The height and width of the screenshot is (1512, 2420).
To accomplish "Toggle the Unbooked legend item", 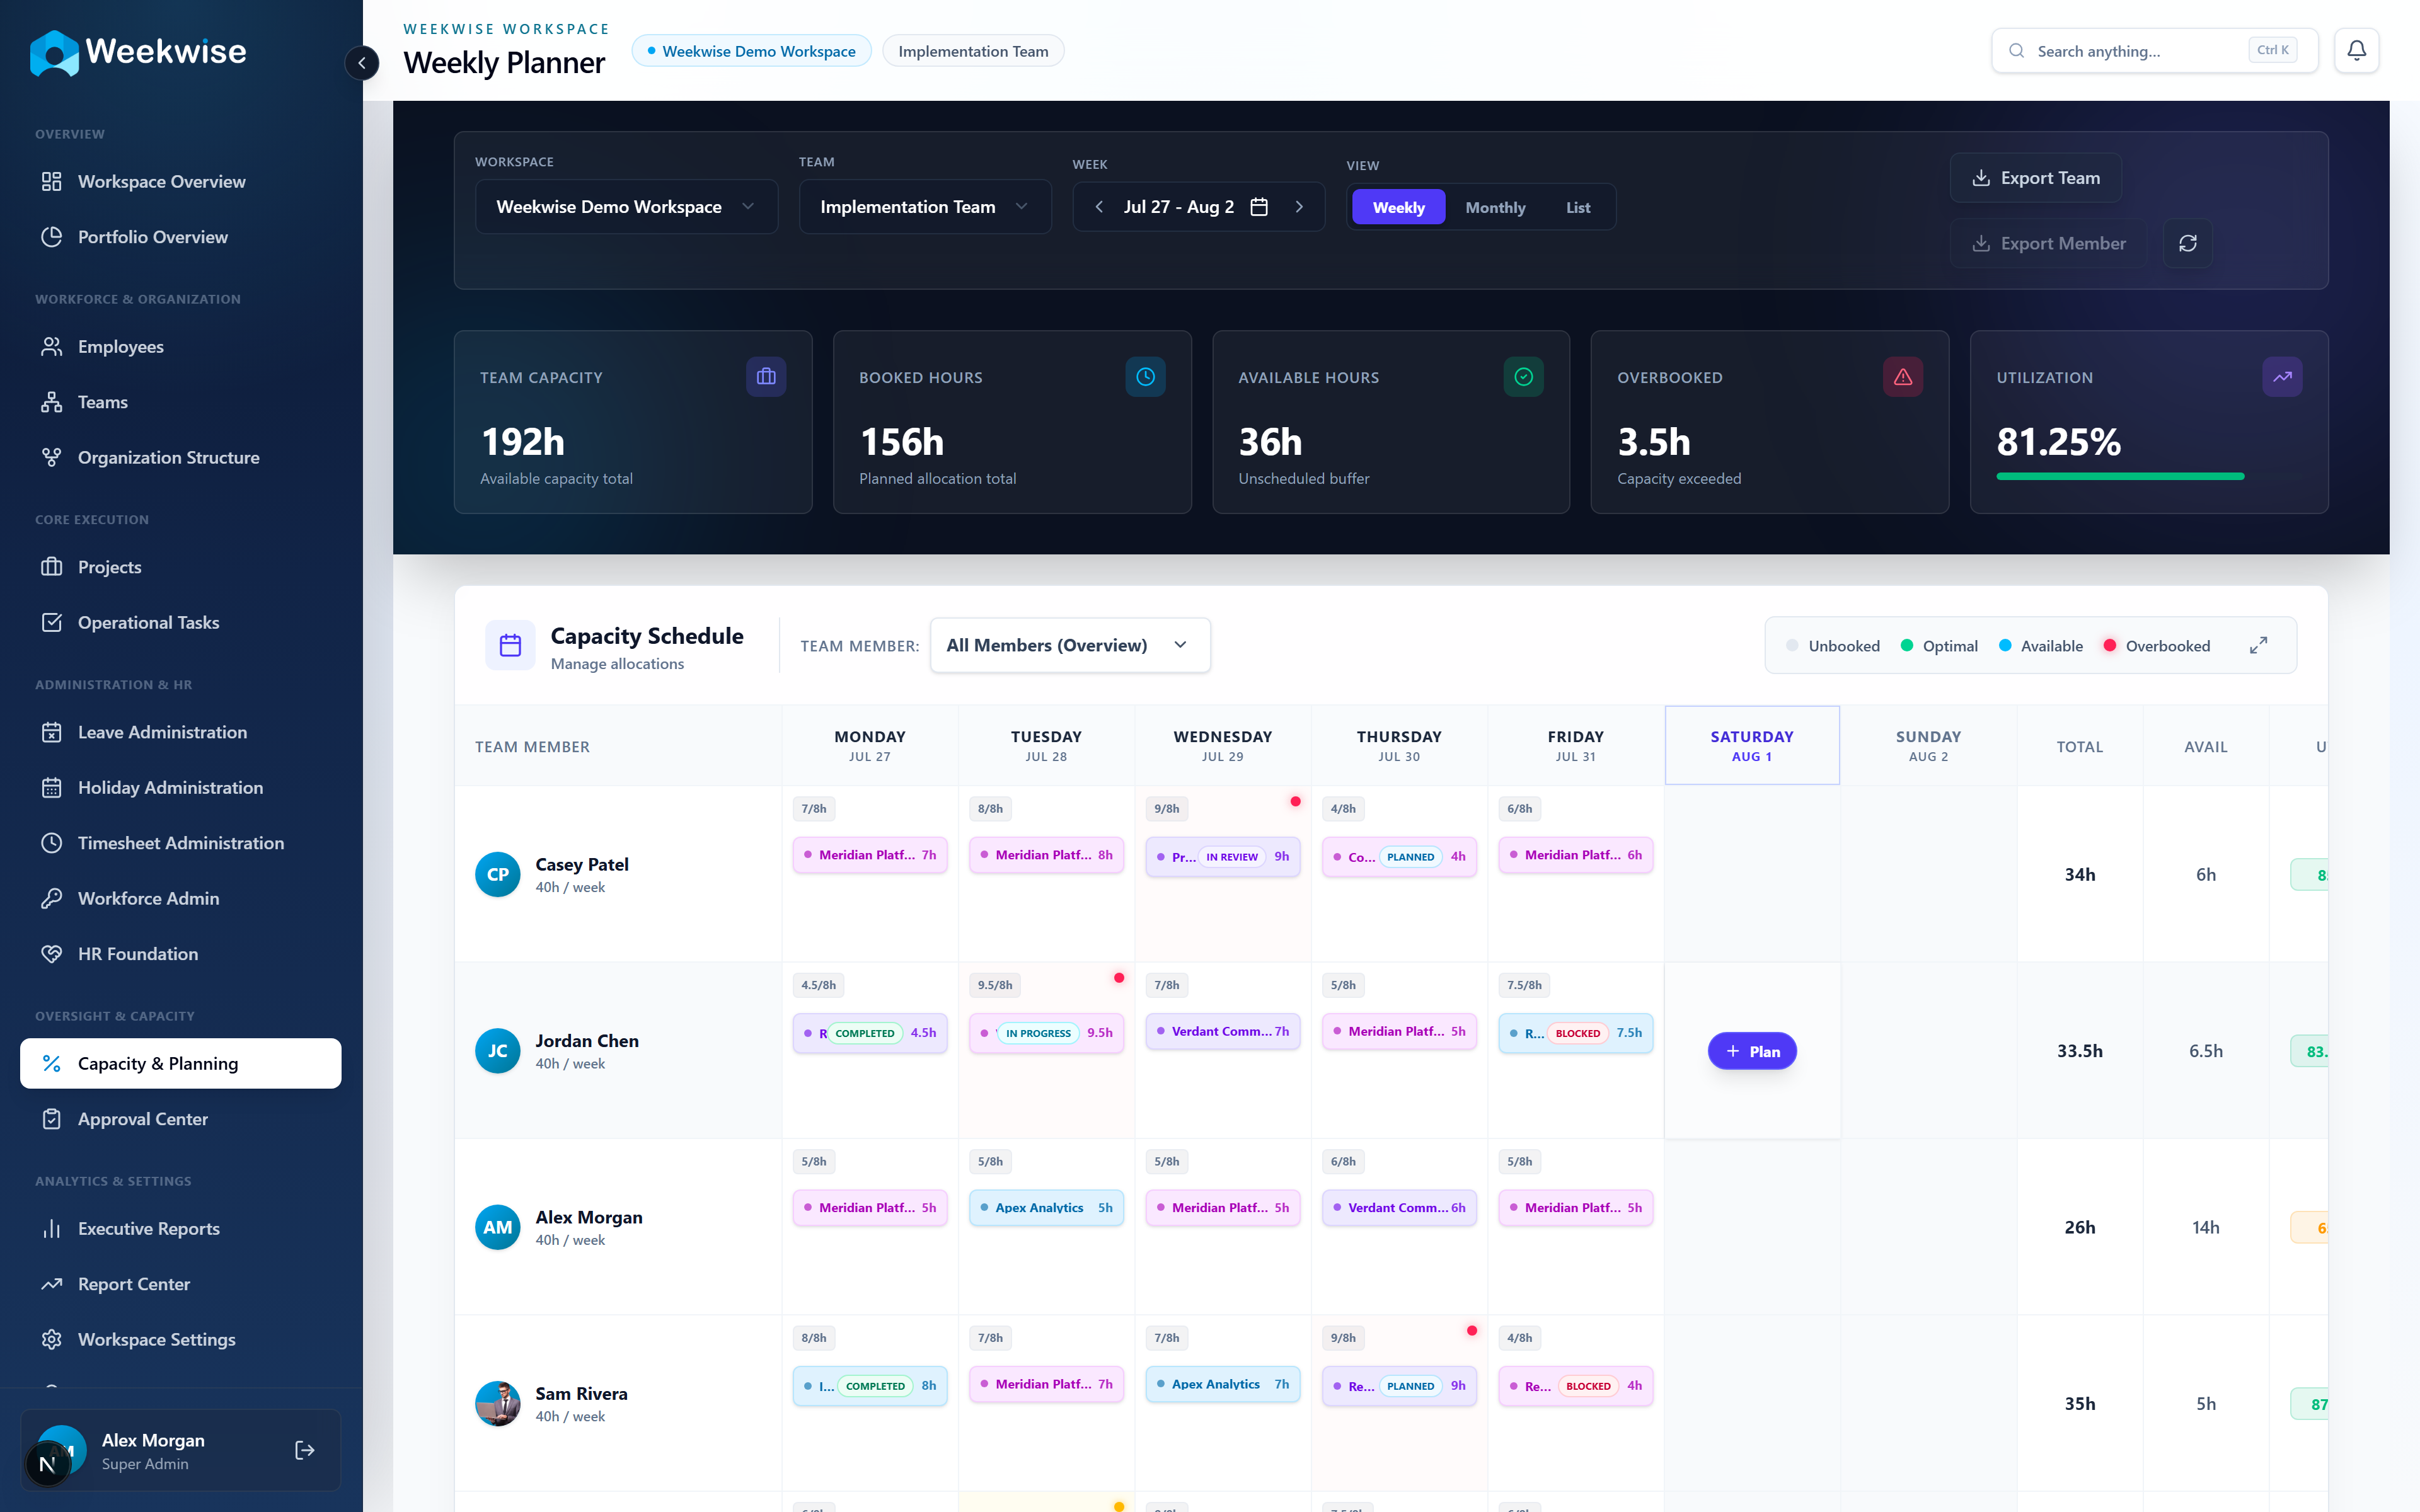I will (x=1833, y=646).
